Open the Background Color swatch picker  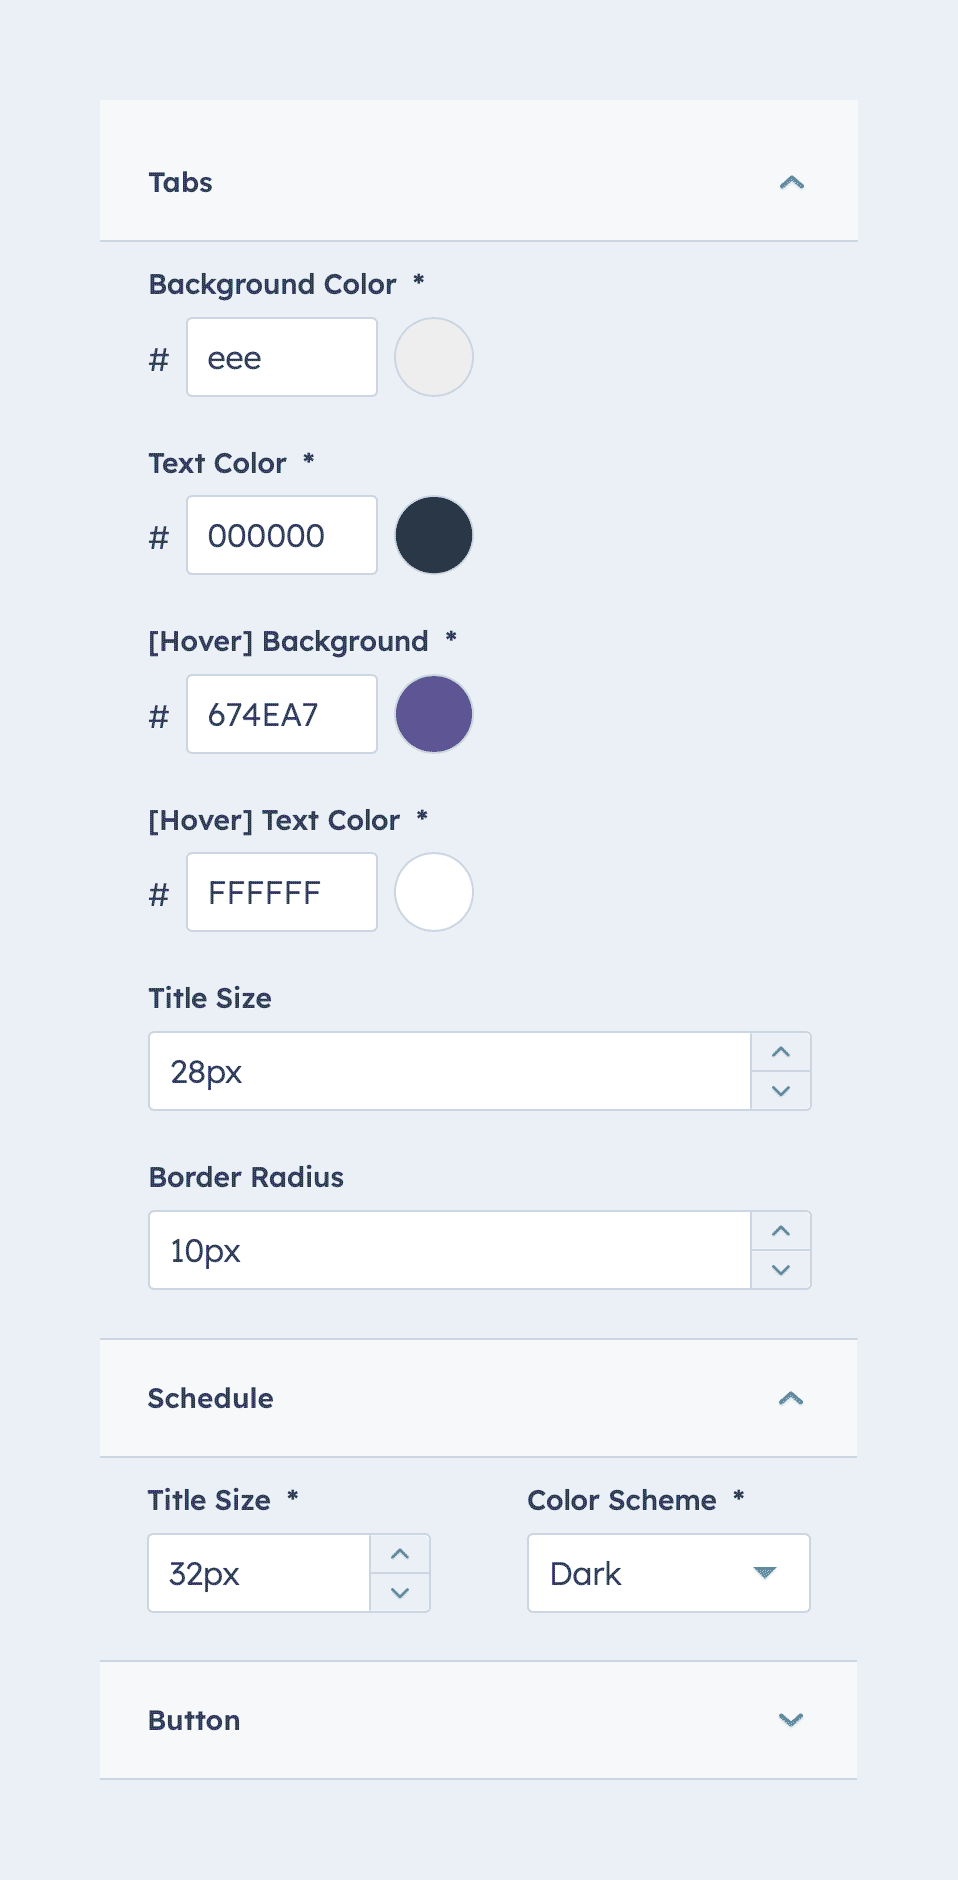coord(434,357)
